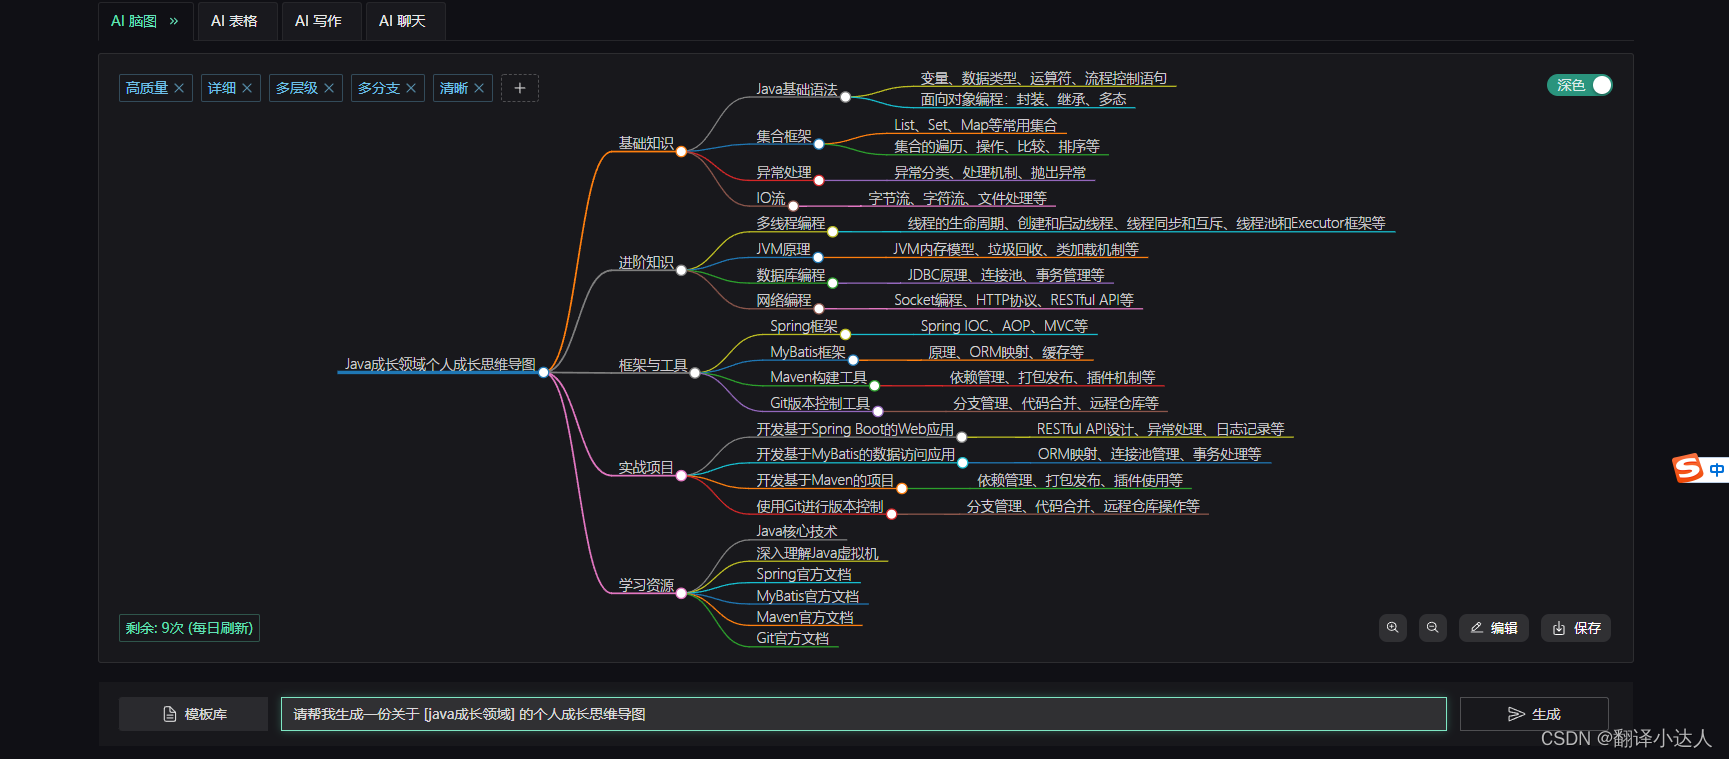
Task: Remove the 多层级 tag with its X icon
Action: pyautogui.click(x=329, y=88)
